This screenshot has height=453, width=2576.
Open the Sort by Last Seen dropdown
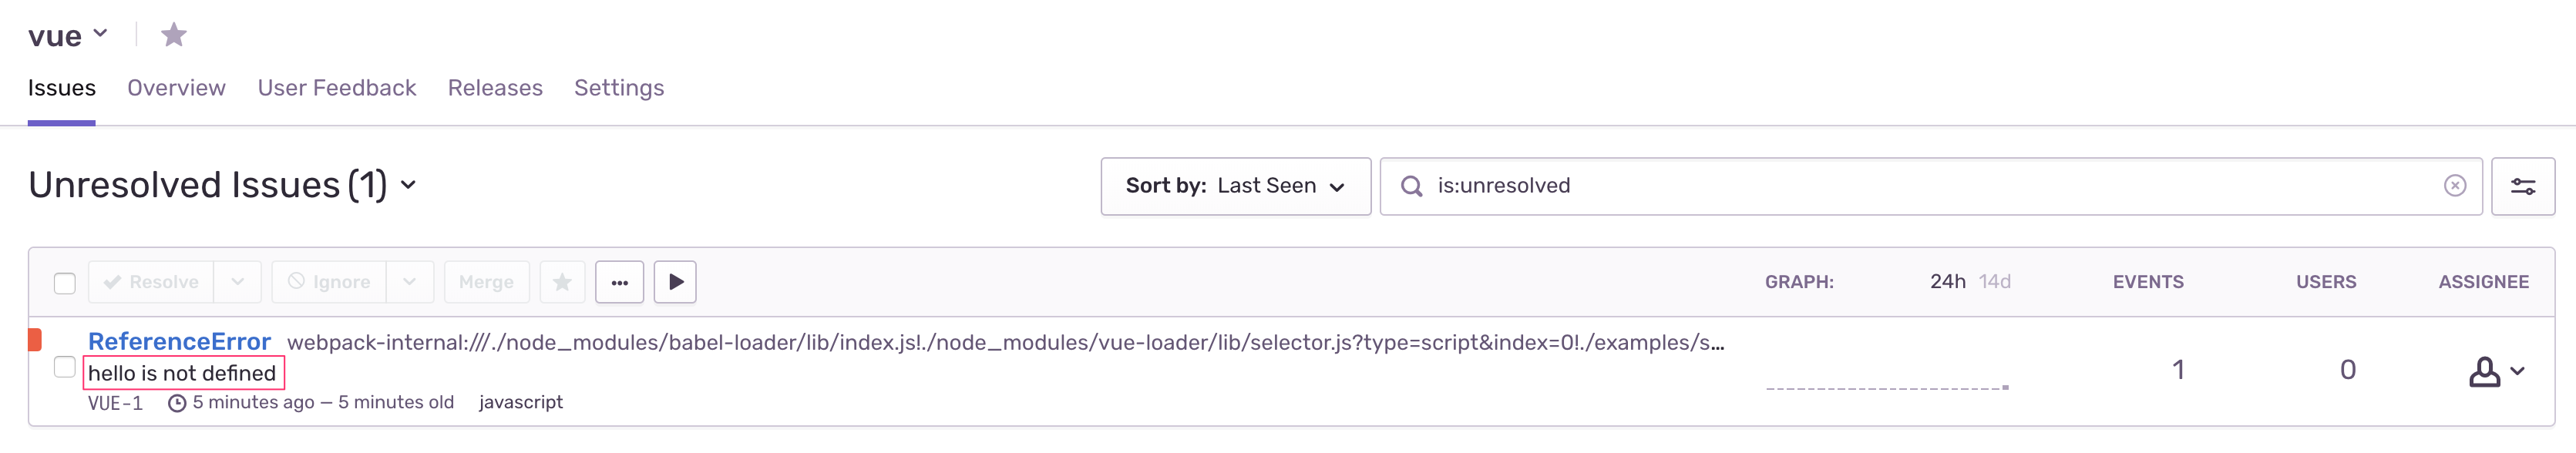(1235, 186)
